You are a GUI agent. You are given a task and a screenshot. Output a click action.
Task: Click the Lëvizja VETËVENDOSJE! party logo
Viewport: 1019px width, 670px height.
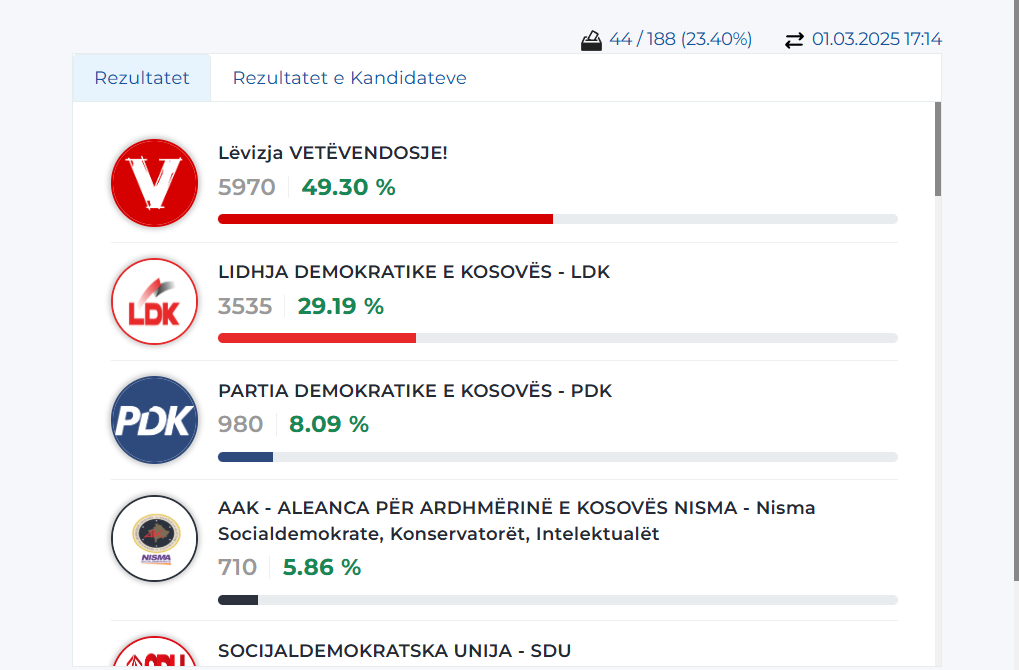tap(155, 183)
